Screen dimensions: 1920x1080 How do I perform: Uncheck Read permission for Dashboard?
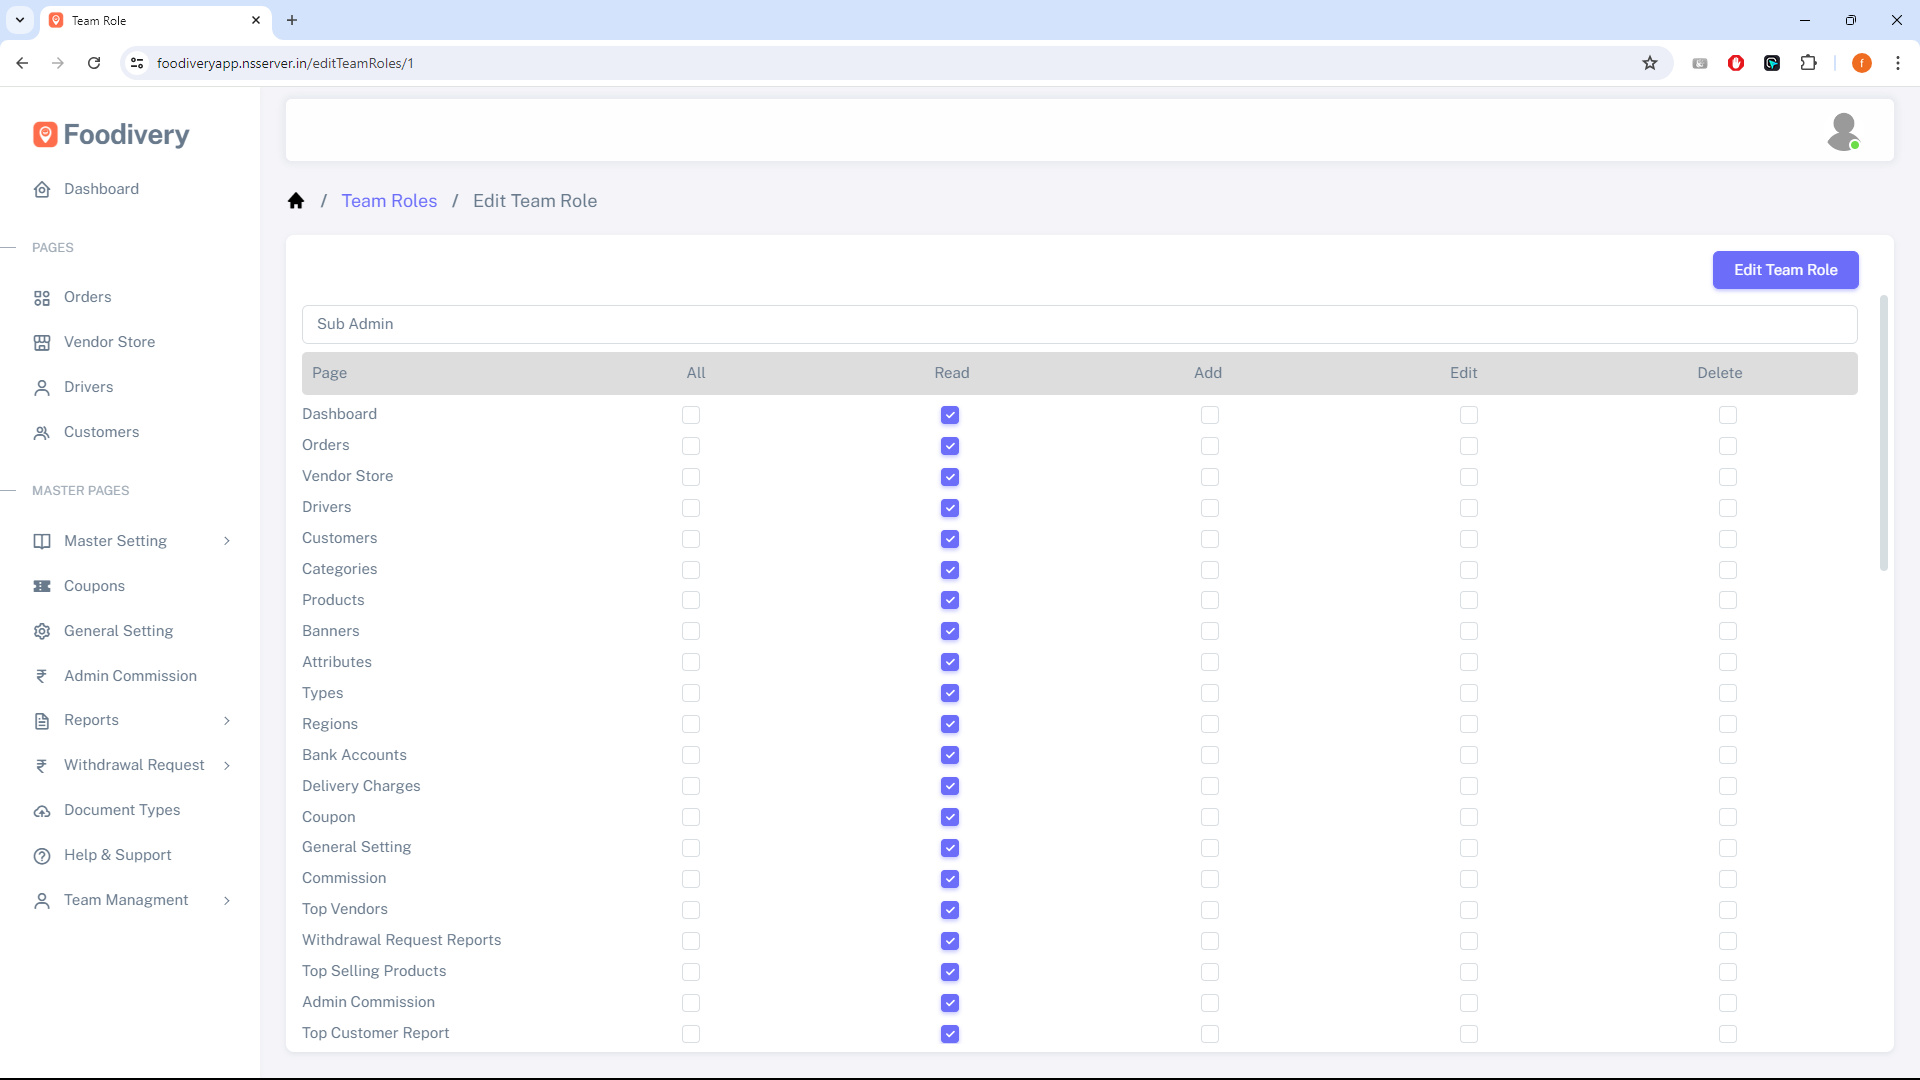[x=949, y=415]
